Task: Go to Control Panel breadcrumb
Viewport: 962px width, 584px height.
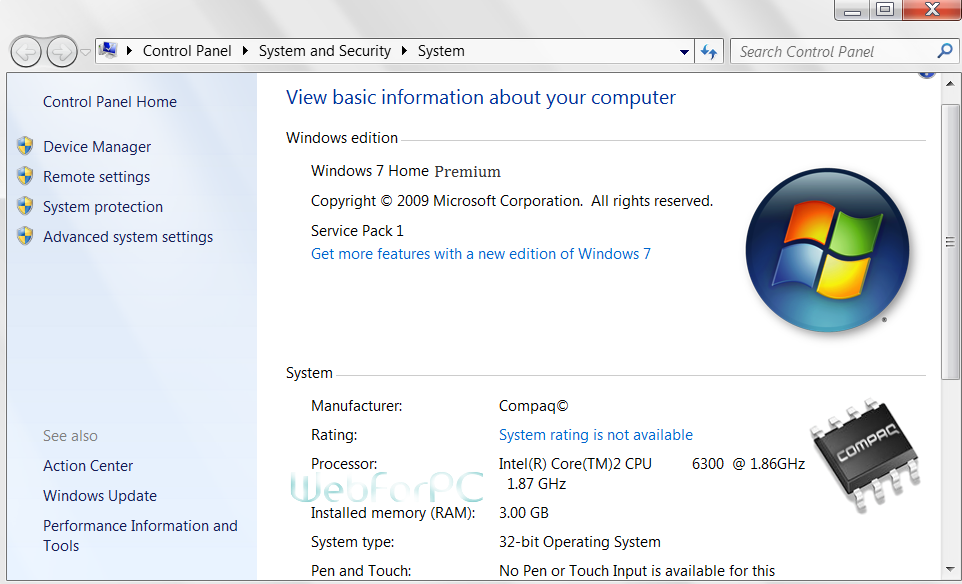Action: pos(187,51)
